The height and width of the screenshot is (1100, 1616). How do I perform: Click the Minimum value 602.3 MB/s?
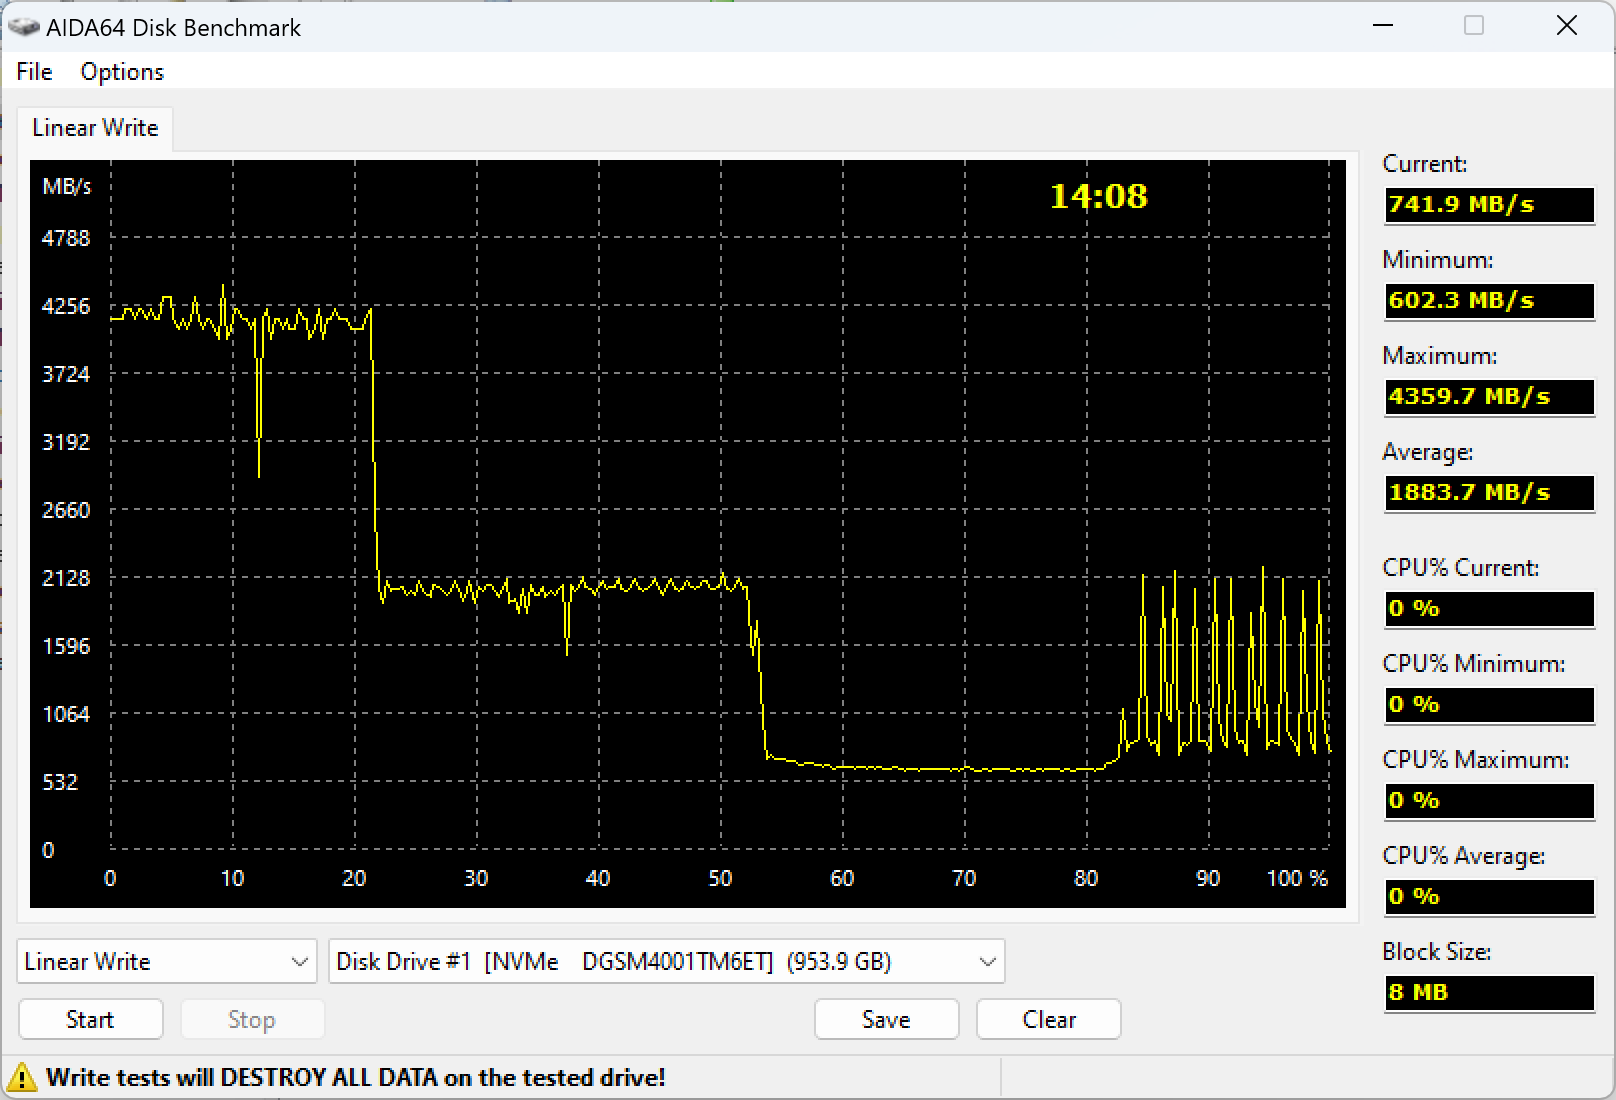[1489, 300]
